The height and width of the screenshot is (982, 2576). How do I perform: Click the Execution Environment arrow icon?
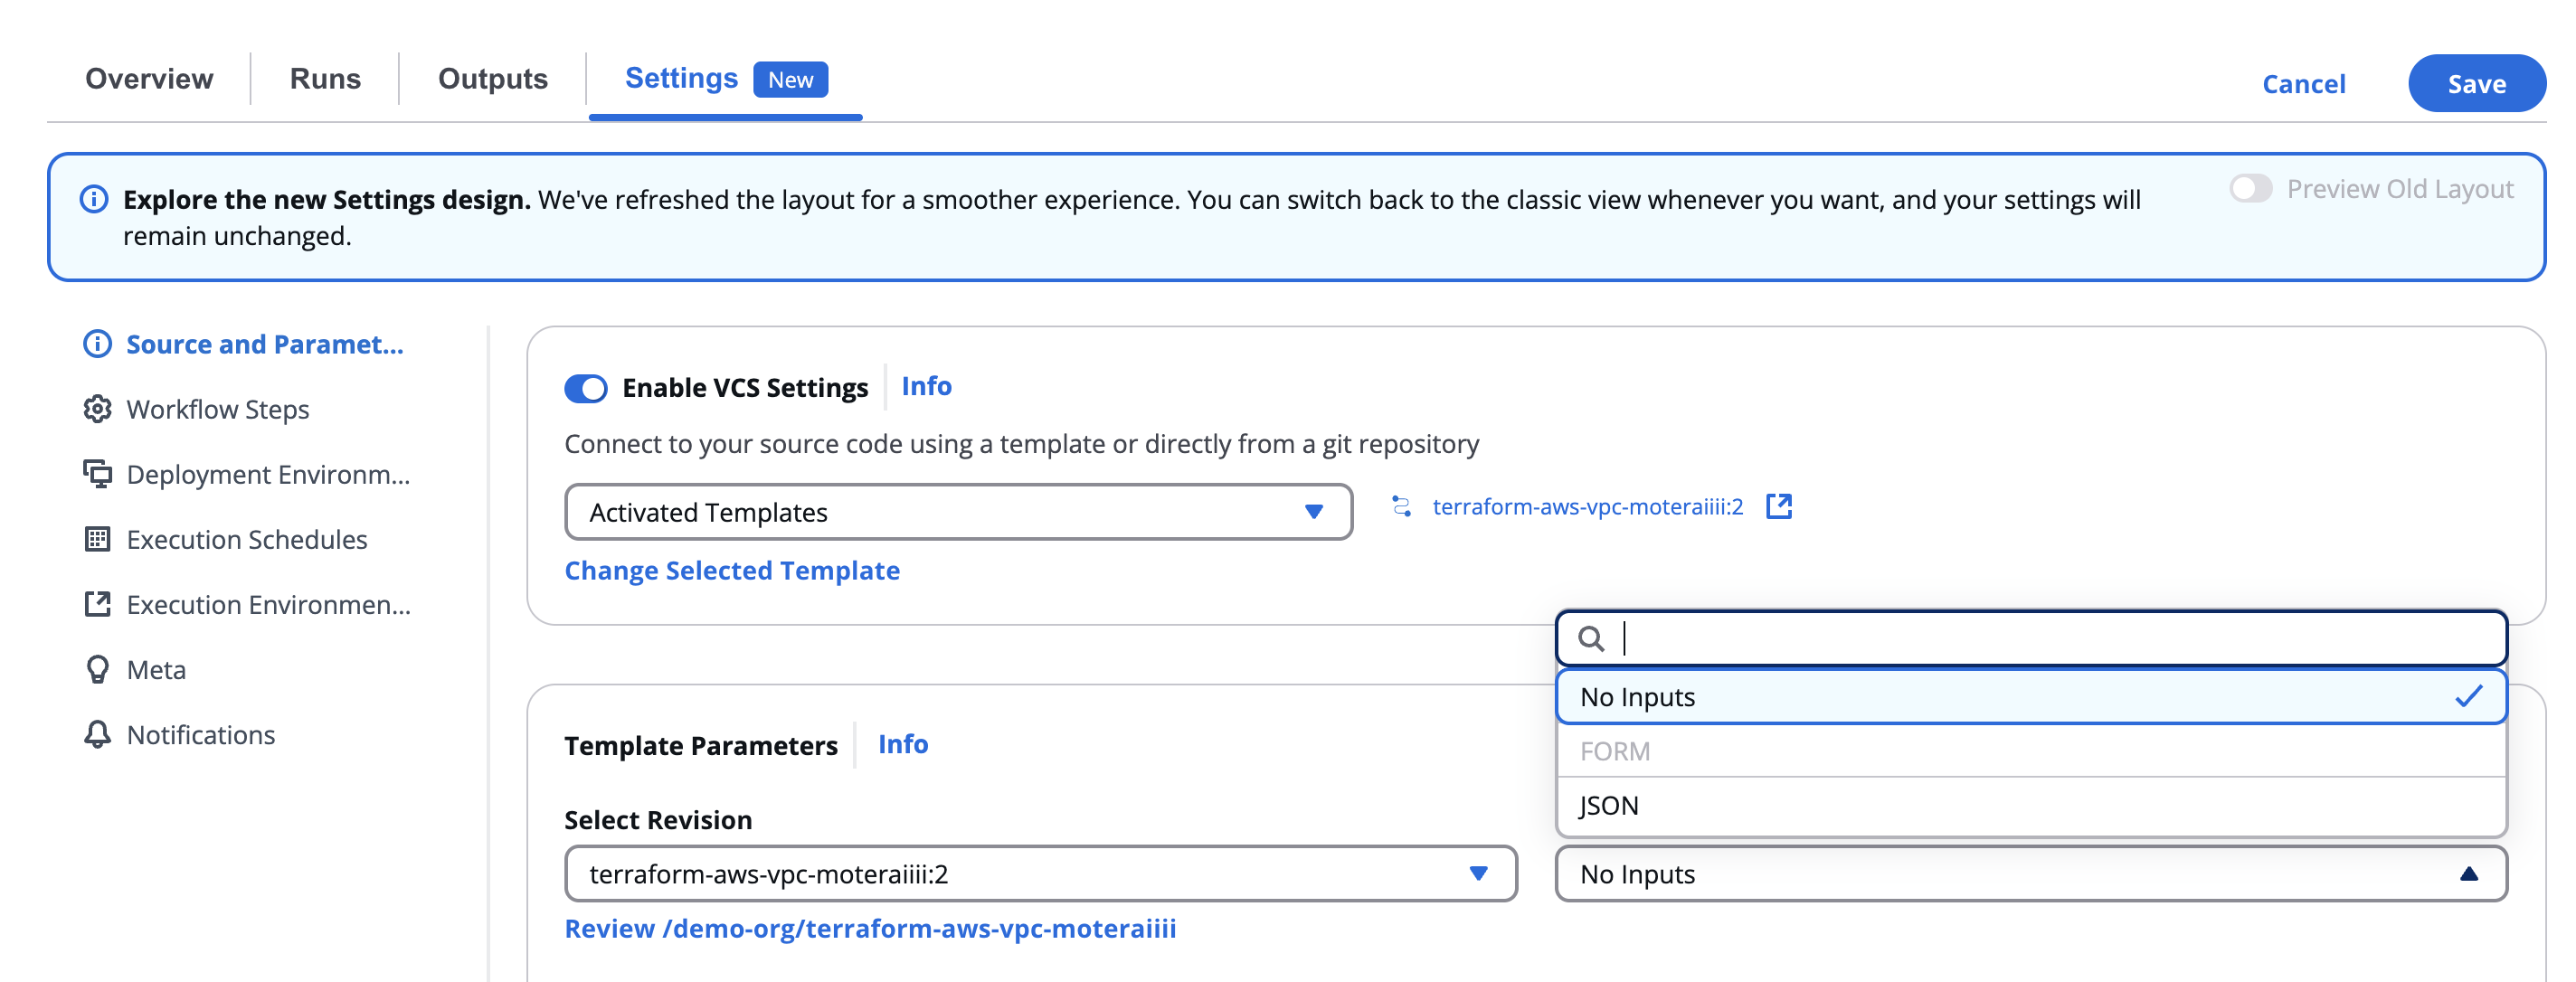tap(97, 604)
